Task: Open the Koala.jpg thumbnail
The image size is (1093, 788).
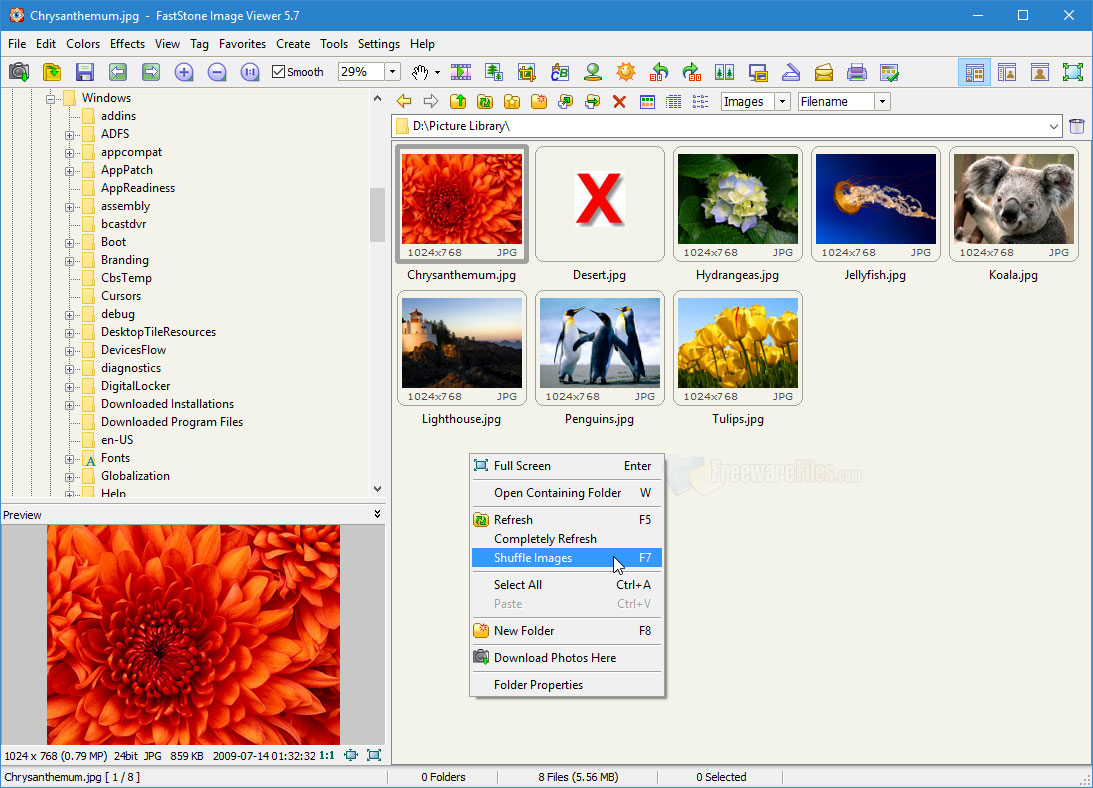Action: (1013, 198)
